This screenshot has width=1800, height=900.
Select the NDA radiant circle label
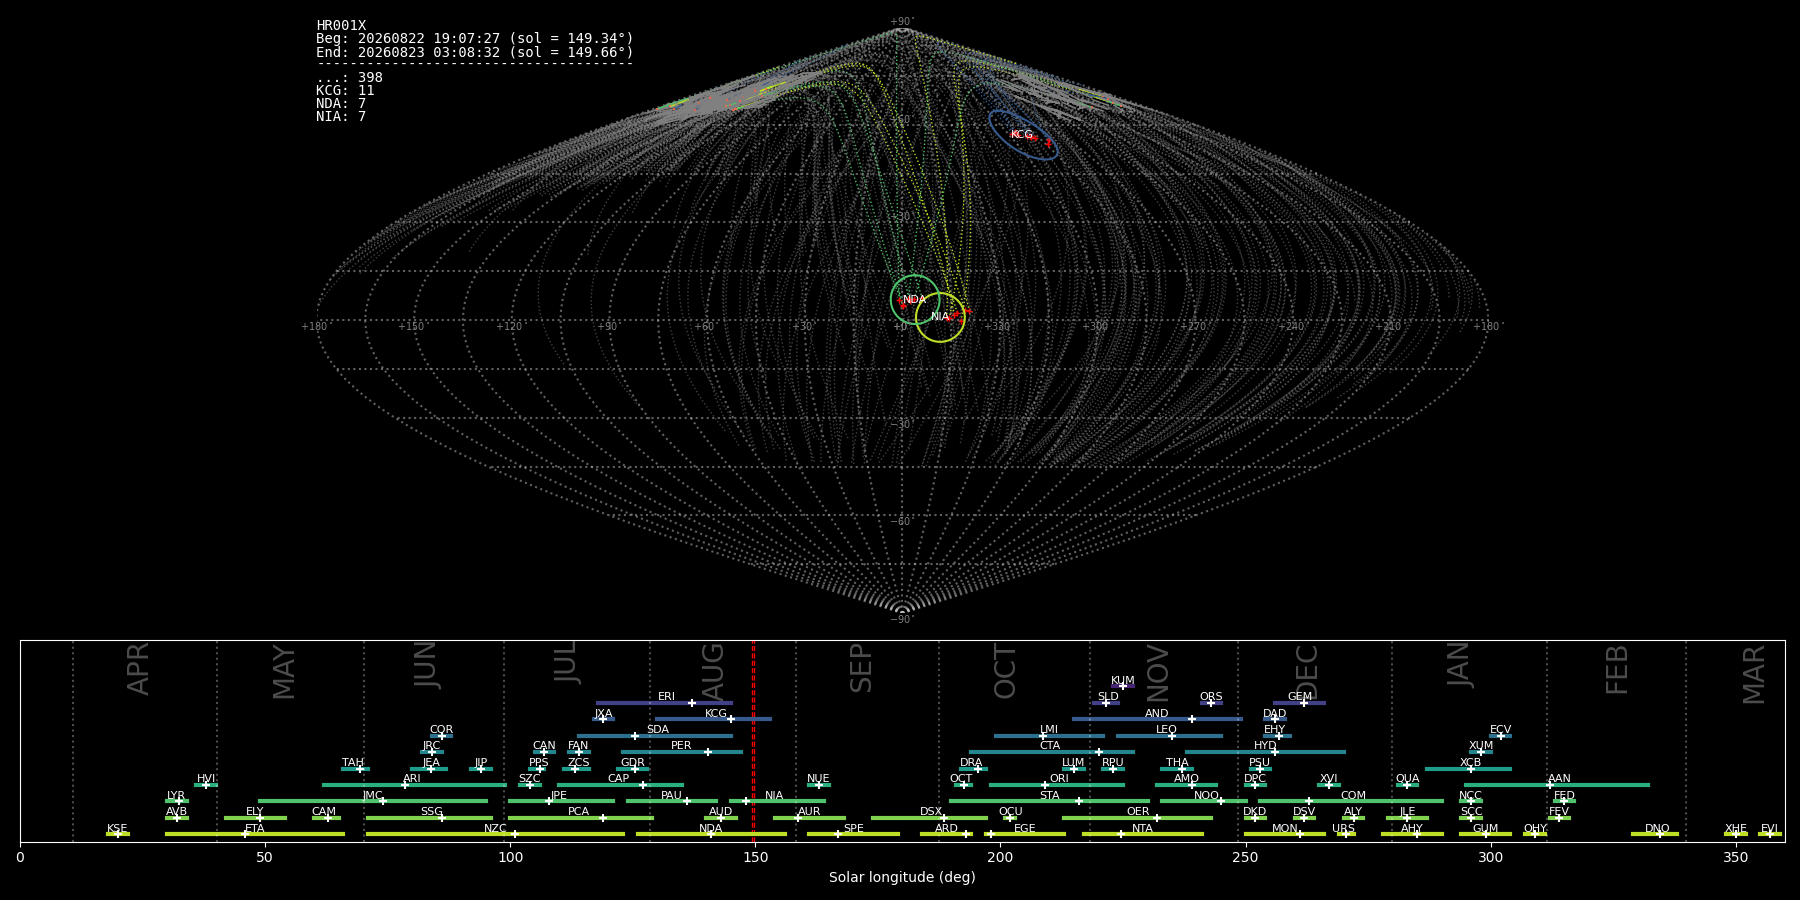(914, 300)
